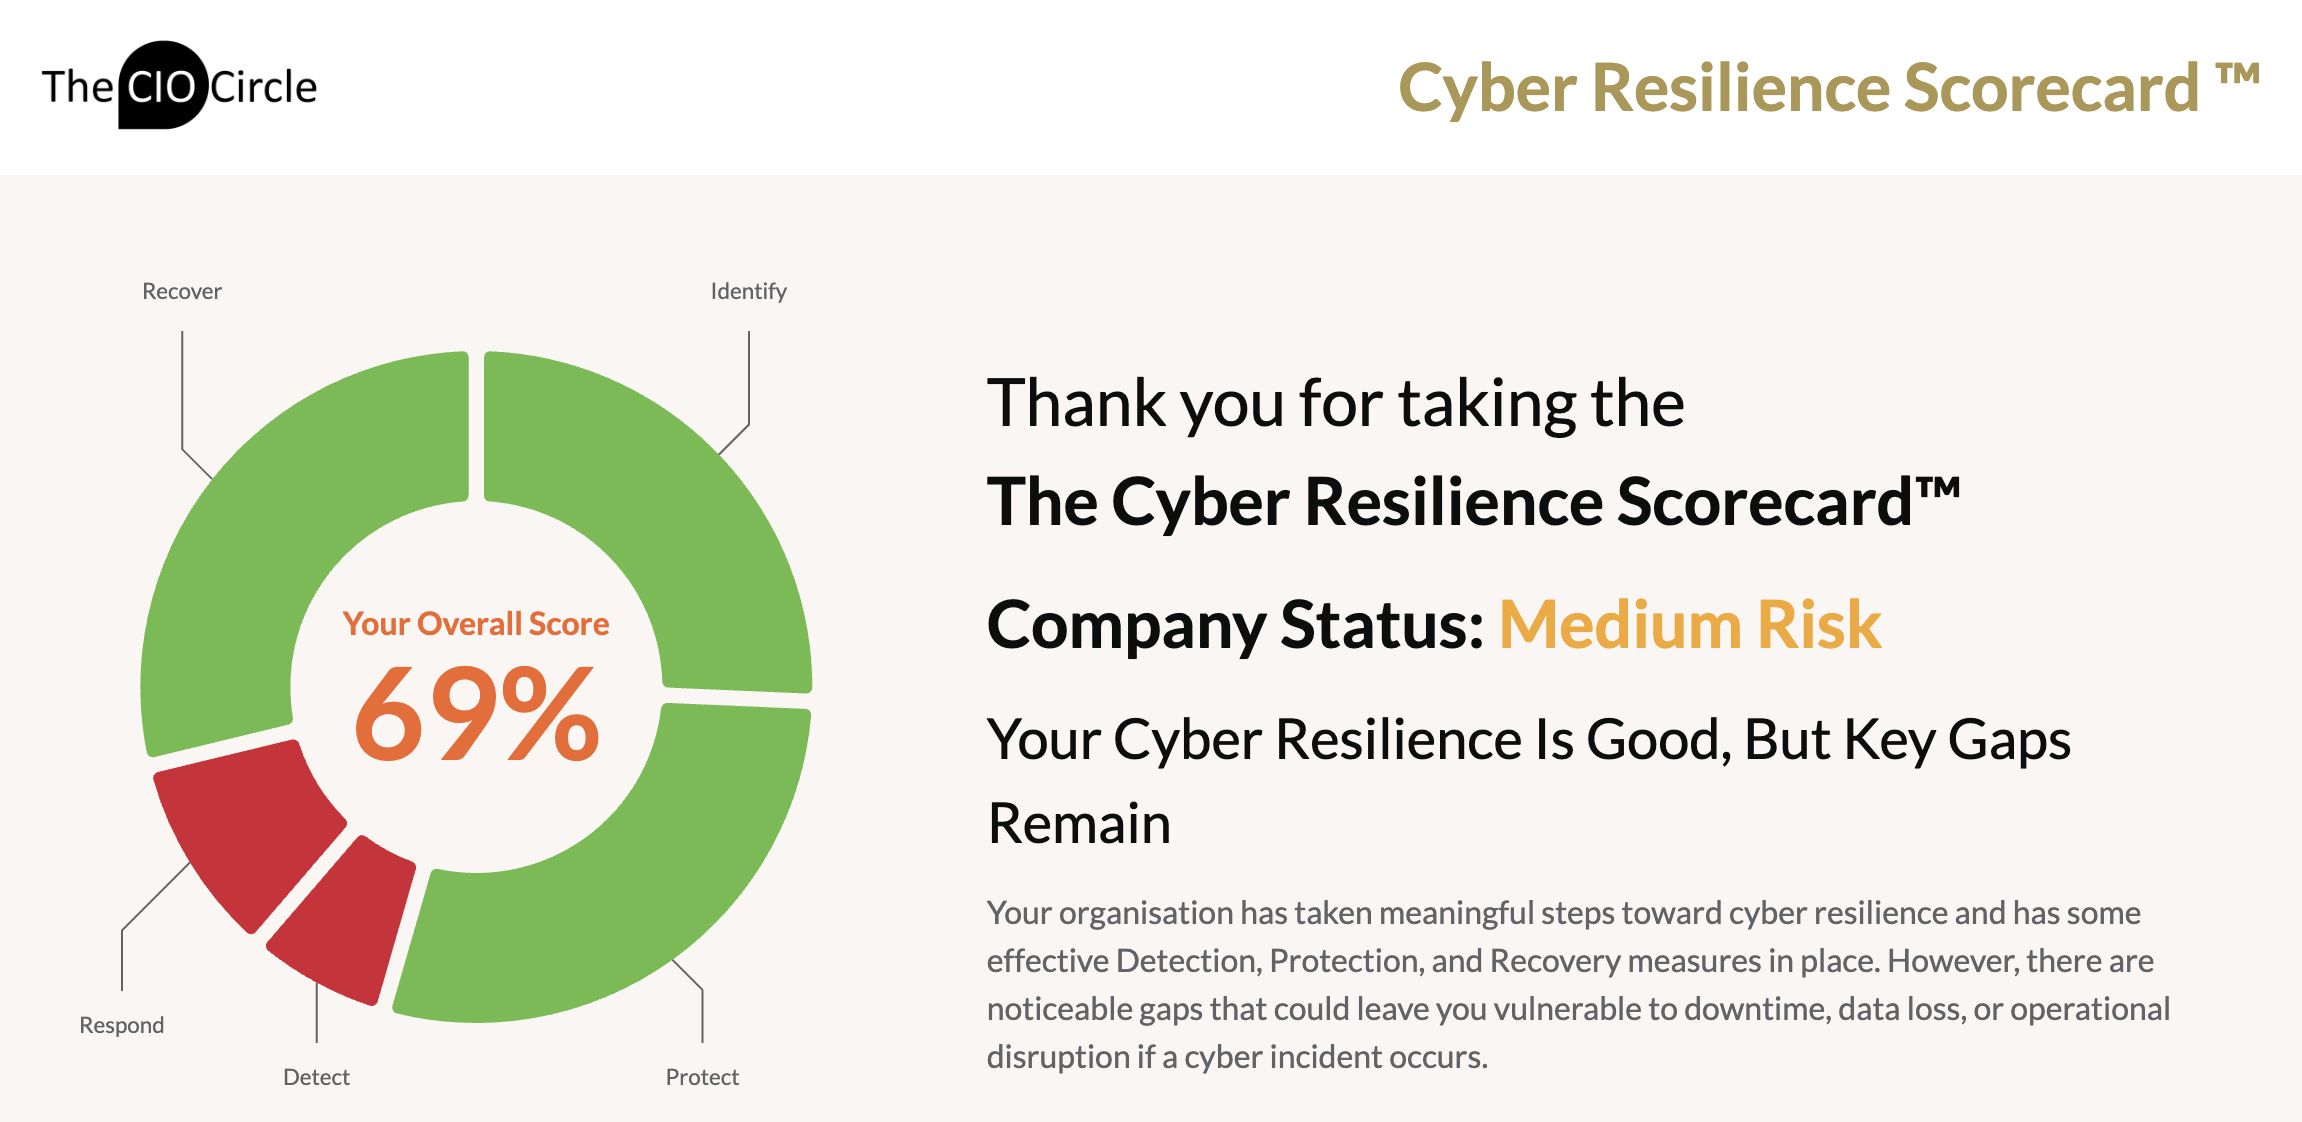
Task: Click the orange 'Medium Risk' status text
Action: point(1690,625)
